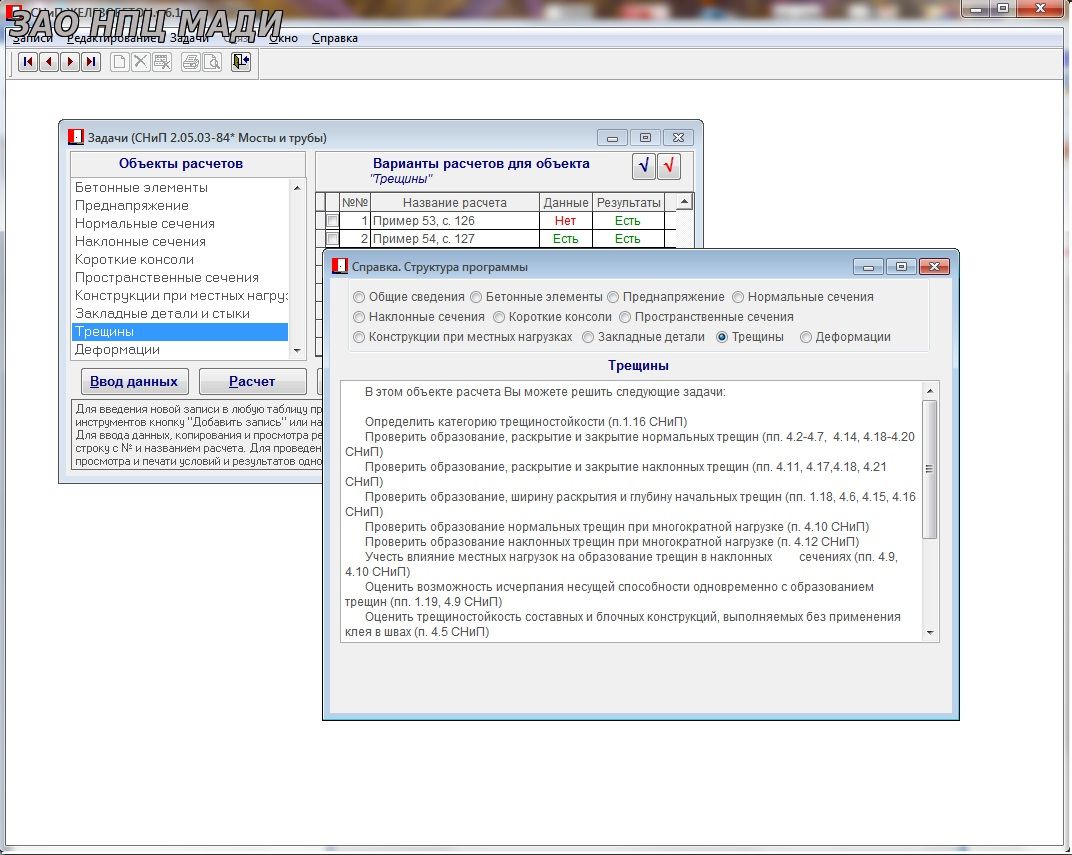Open the Справка menu
Screen dimensions: 1072x855
click(x=335, y=38)
